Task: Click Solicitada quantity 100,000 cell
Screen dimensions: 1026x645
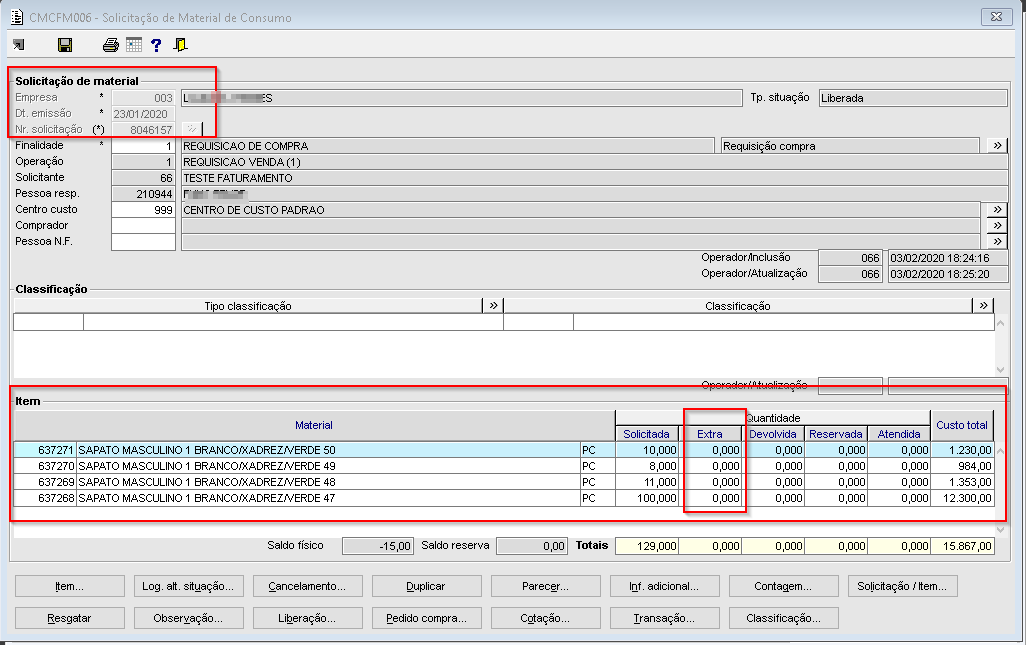Action: (x=646, y=498)
